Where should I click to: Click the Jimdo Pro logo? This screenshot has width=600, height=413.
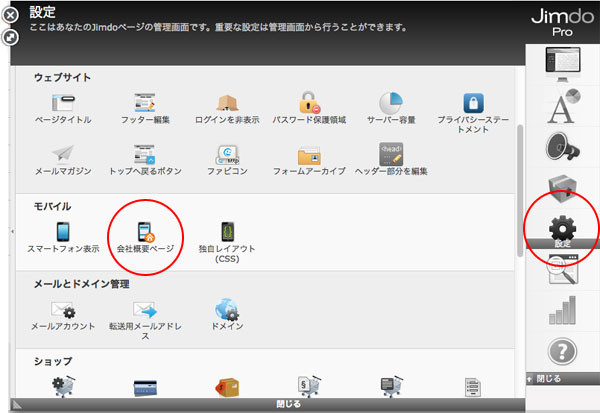(x=562, y=22)
